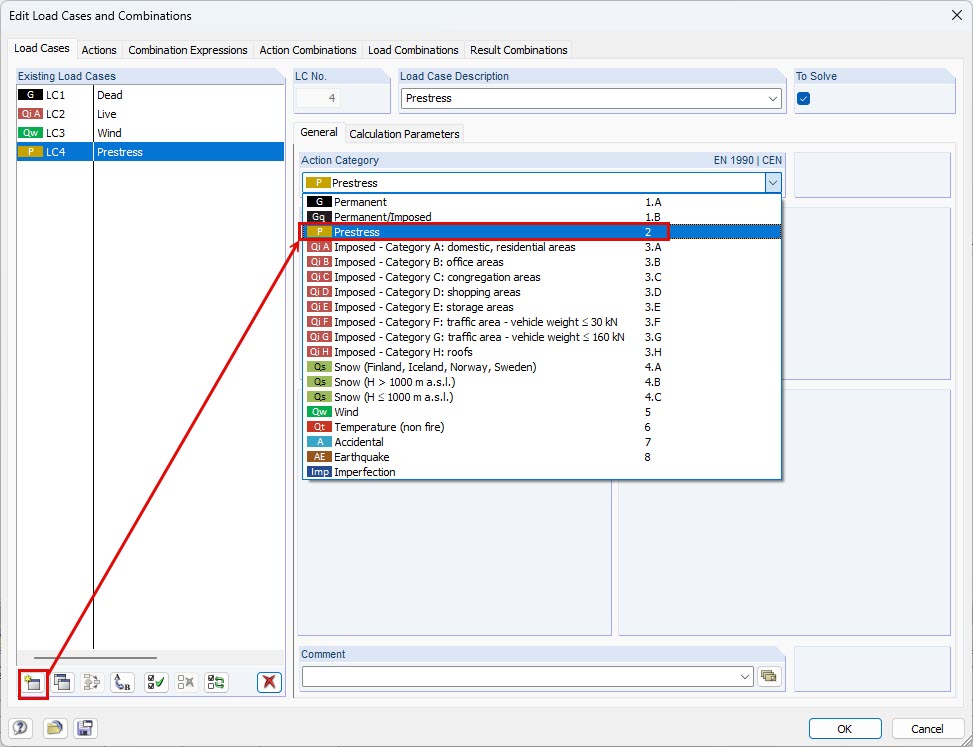Choose Permanent/Imposed in the list
Screen dimensions: 973x747
tap(542, 217)
